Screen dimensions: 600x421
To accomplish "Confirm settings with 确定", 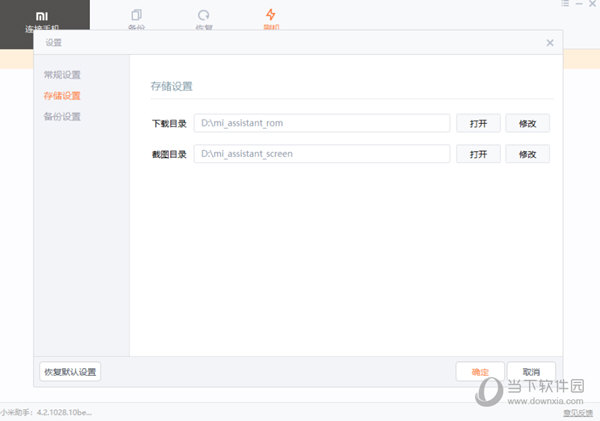I will [x=480, y=372].
